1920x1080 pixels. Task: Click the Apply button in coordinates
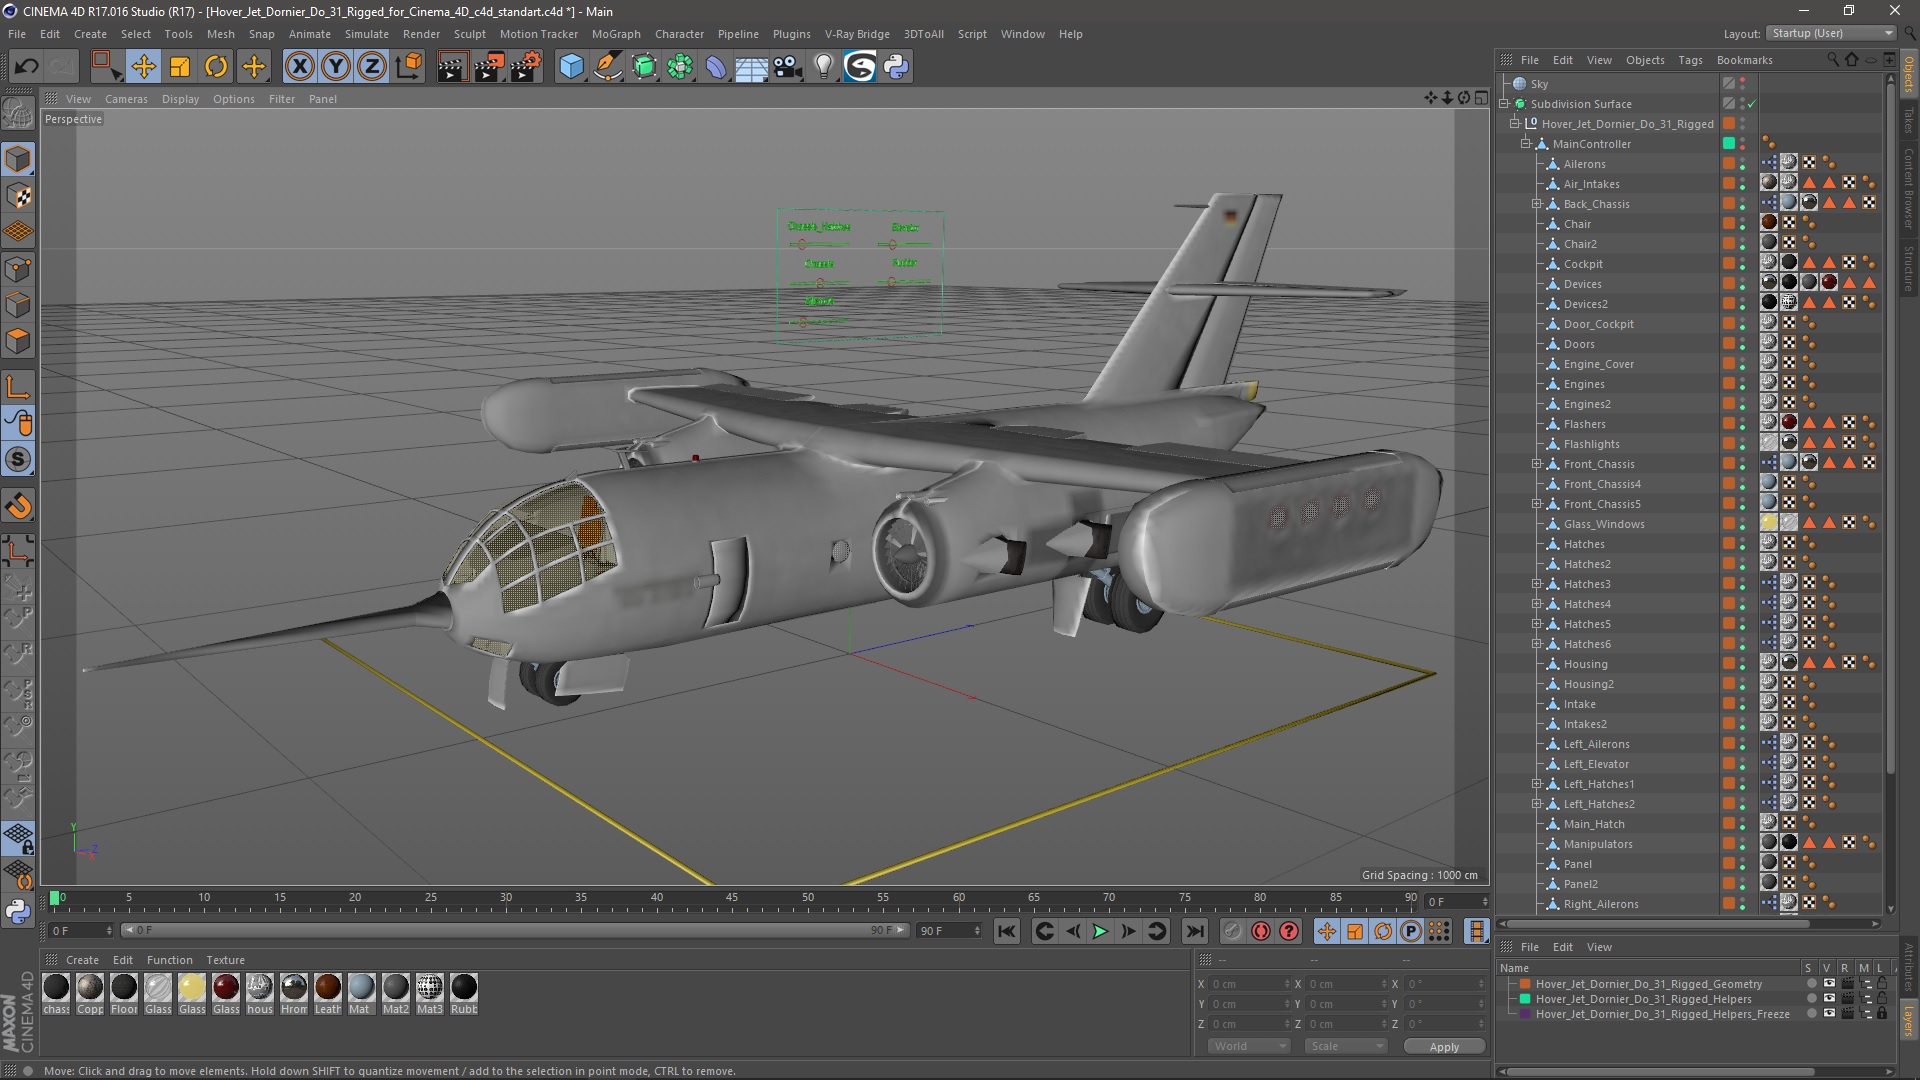(1444, 1047)
